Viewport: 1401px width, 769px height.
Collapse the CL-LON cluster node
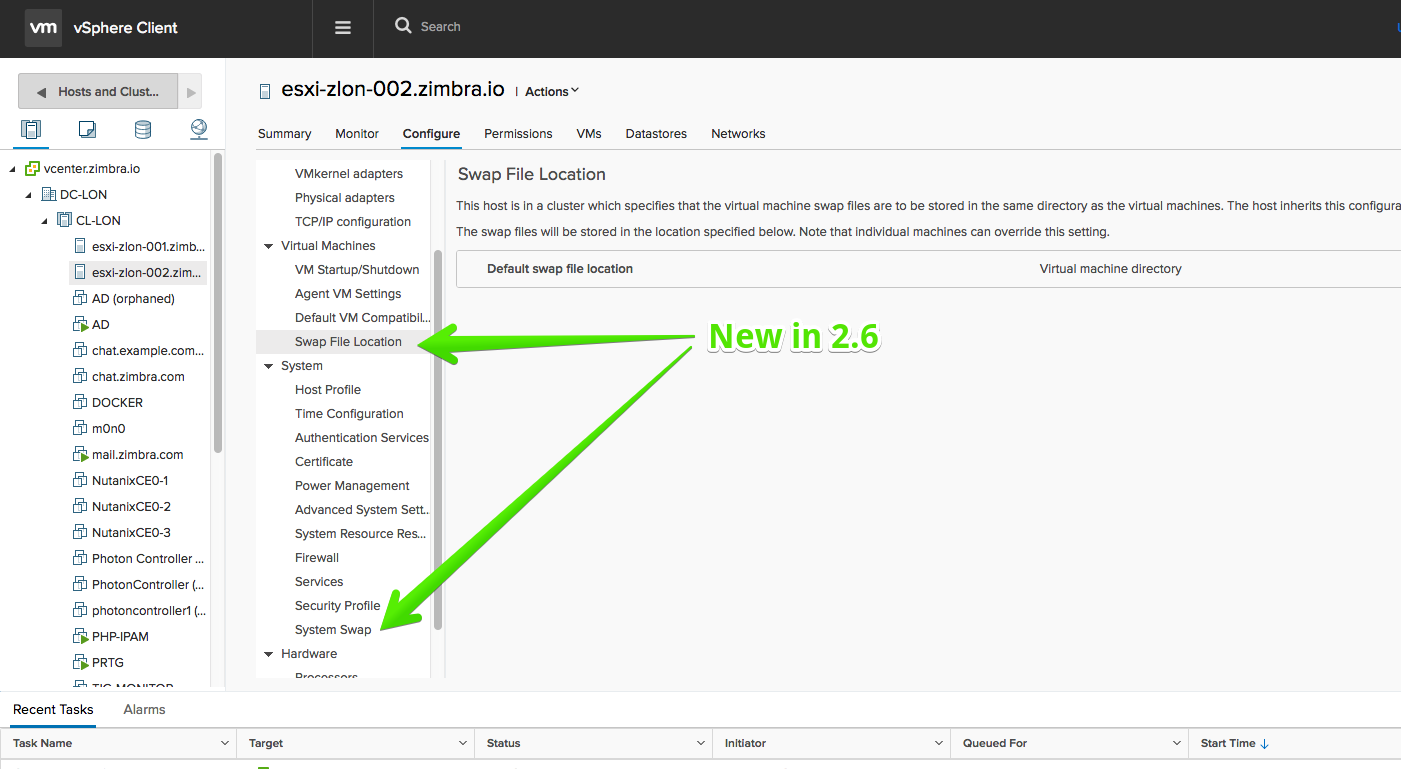(45, 221)
